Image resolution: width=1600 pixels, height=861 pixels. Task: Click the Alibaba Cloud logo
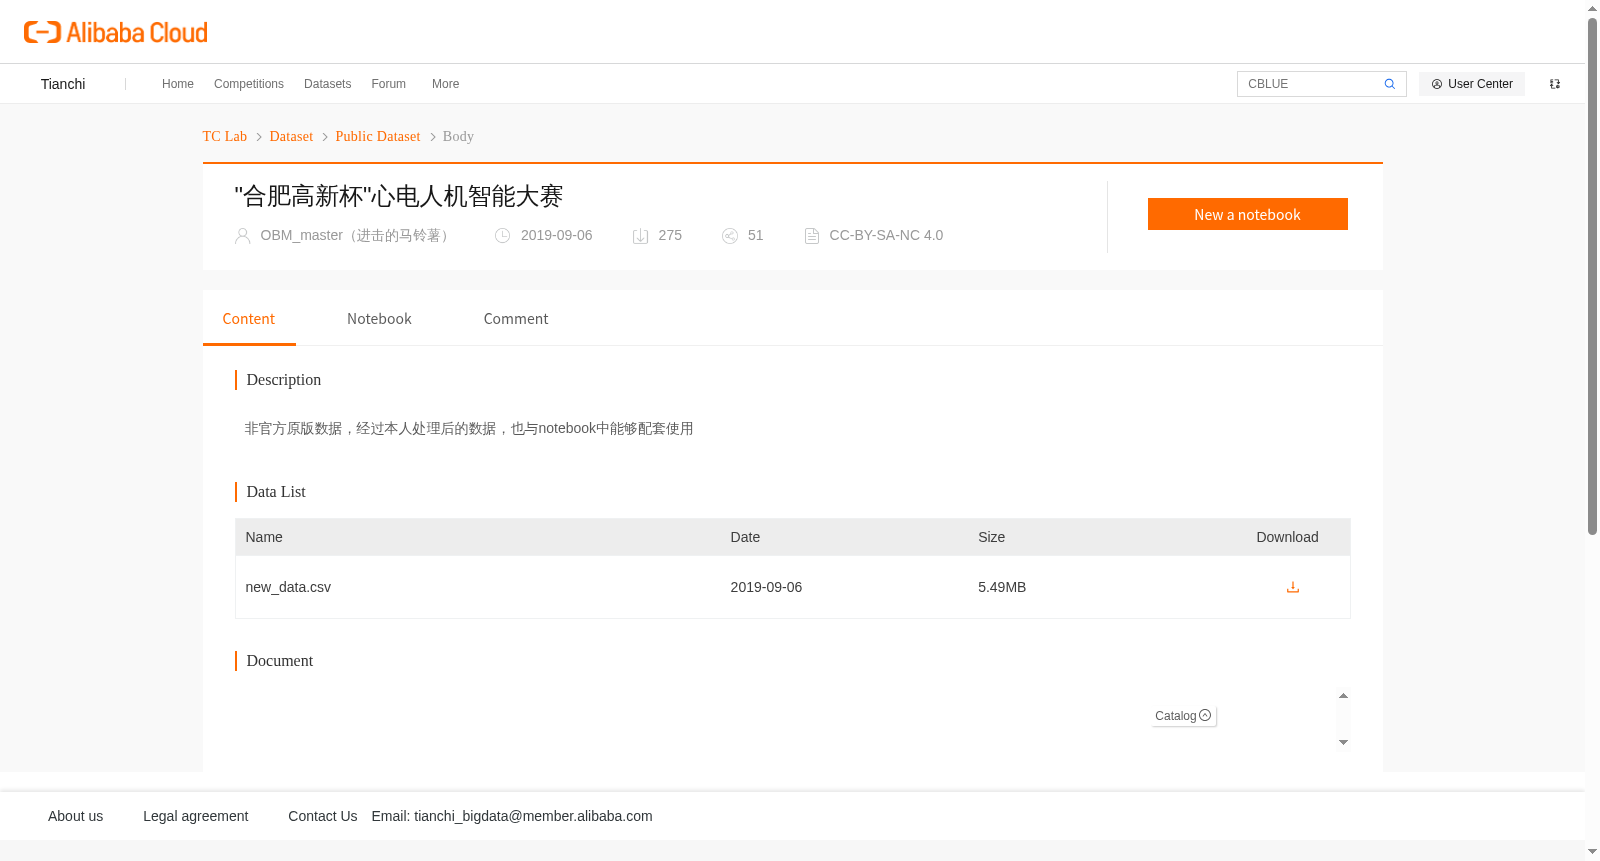point(116,33)
